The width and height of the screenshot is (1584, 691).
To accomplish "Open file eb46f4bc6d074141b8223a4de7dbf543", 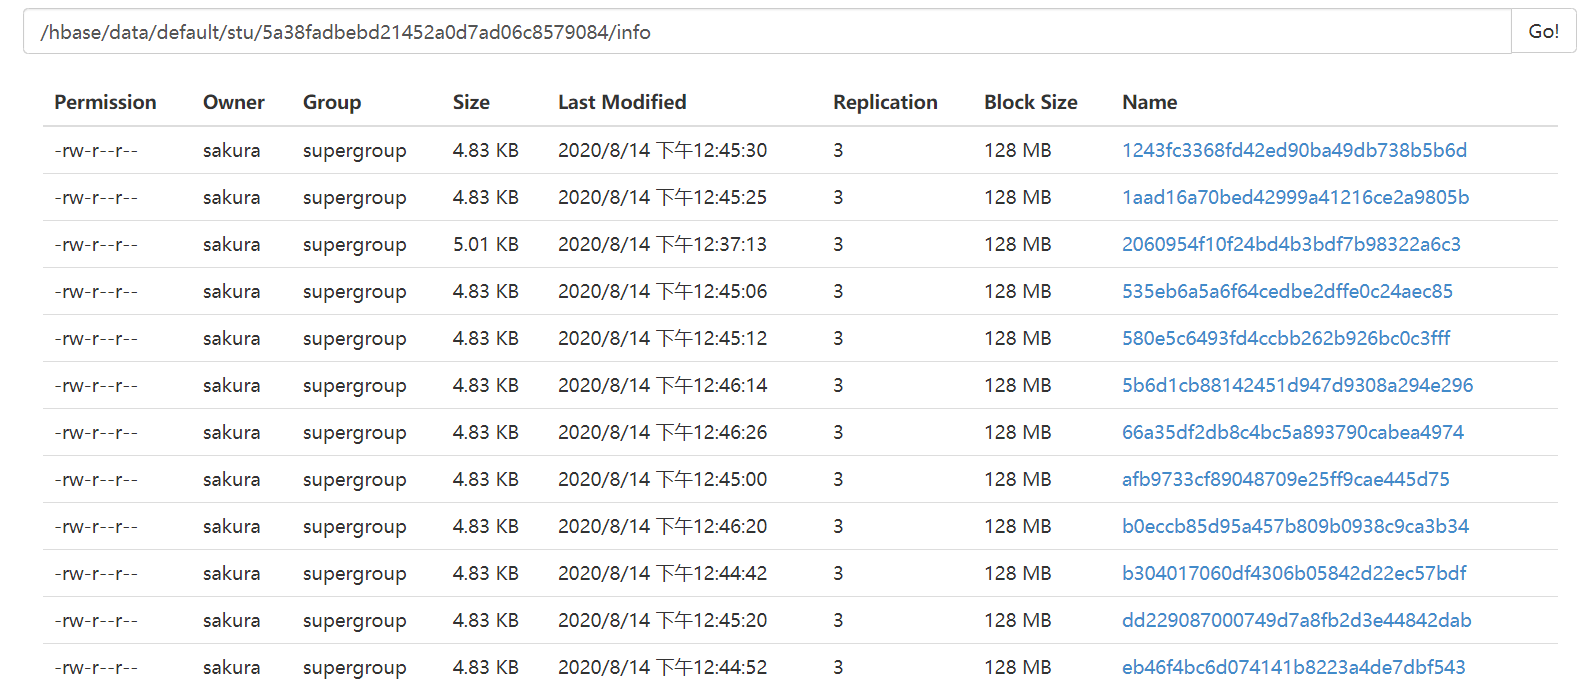I will 1293,667.
